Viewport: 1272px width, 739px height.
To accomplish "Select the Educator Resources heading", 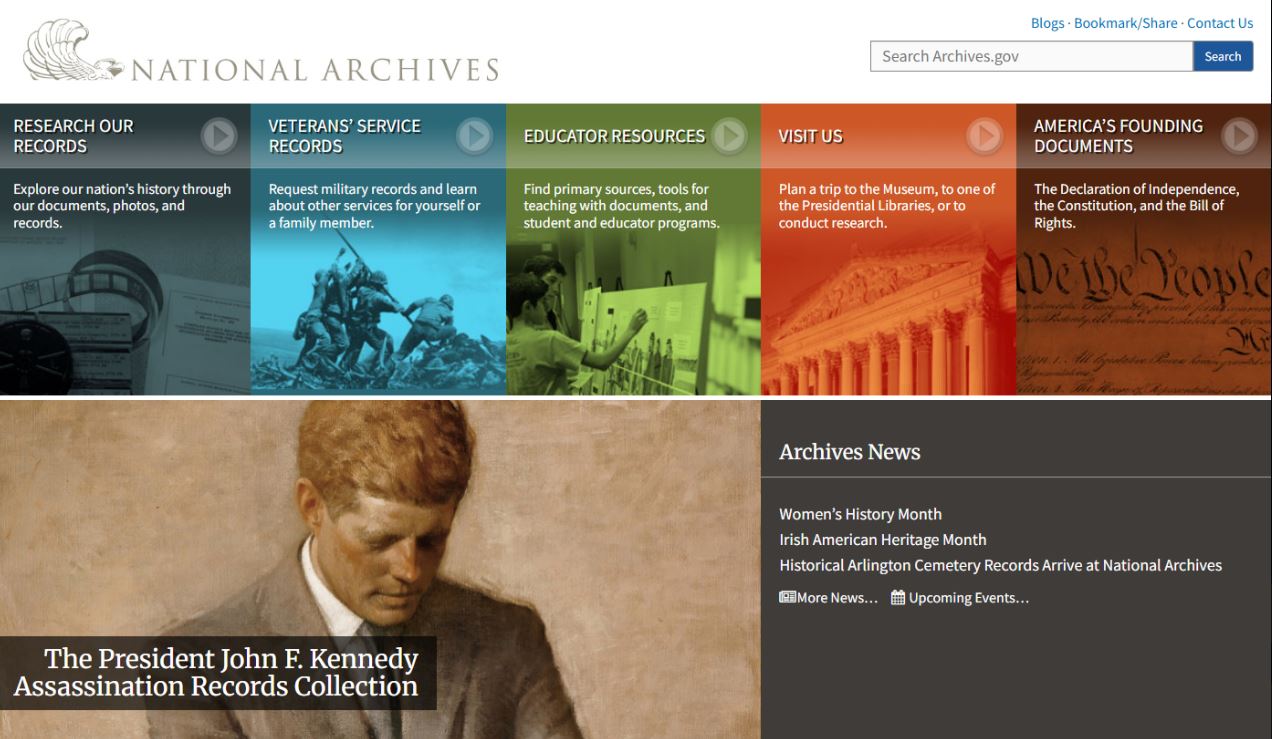I will (614, 136).
